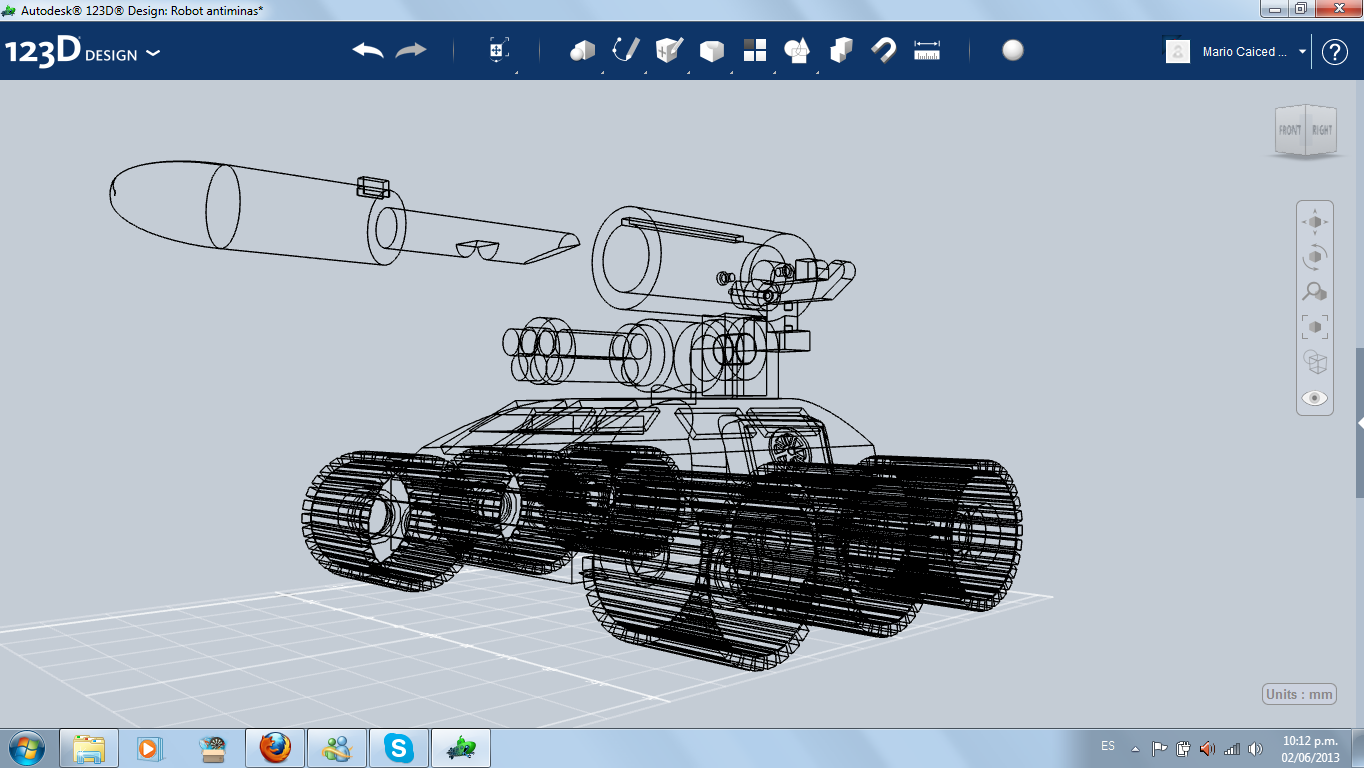
Task: Open the taskbar clock showing 10:12 p.m.
Action: click(x=1310, y=748)
